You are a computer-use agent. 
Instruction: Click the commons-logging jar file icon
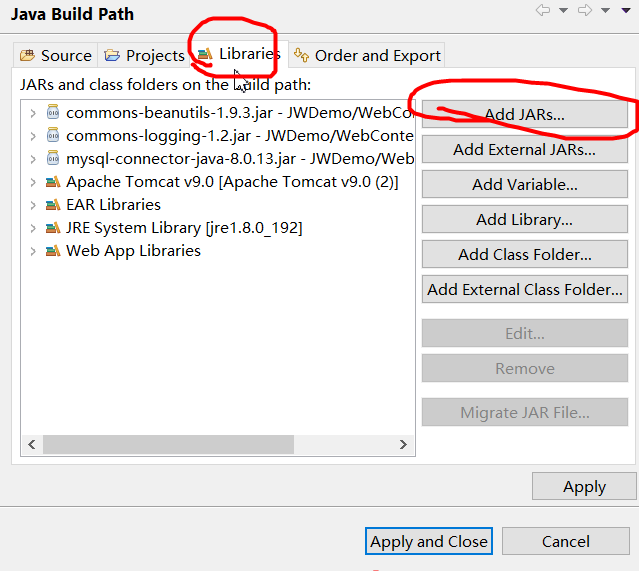[53, 135]
